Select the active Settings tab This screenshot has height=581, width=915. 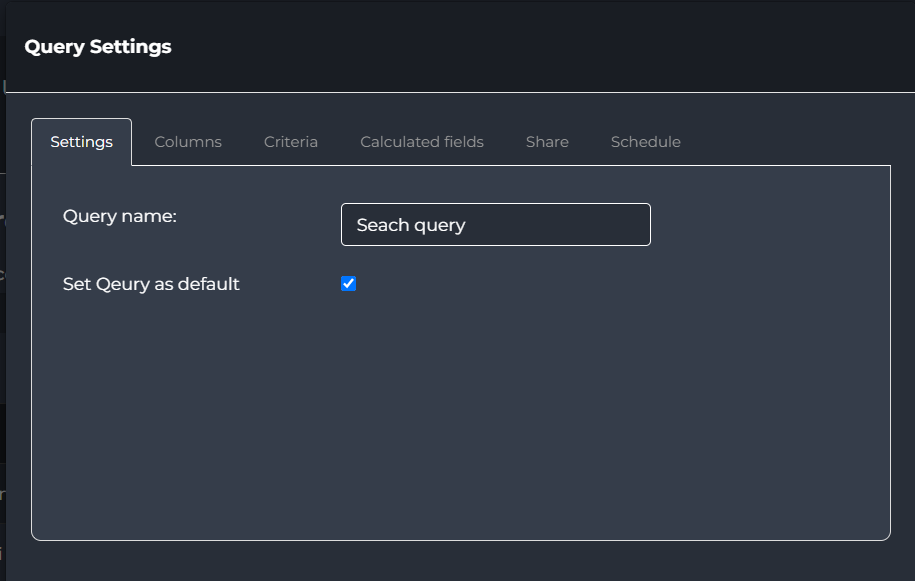[x=82, y=142]
